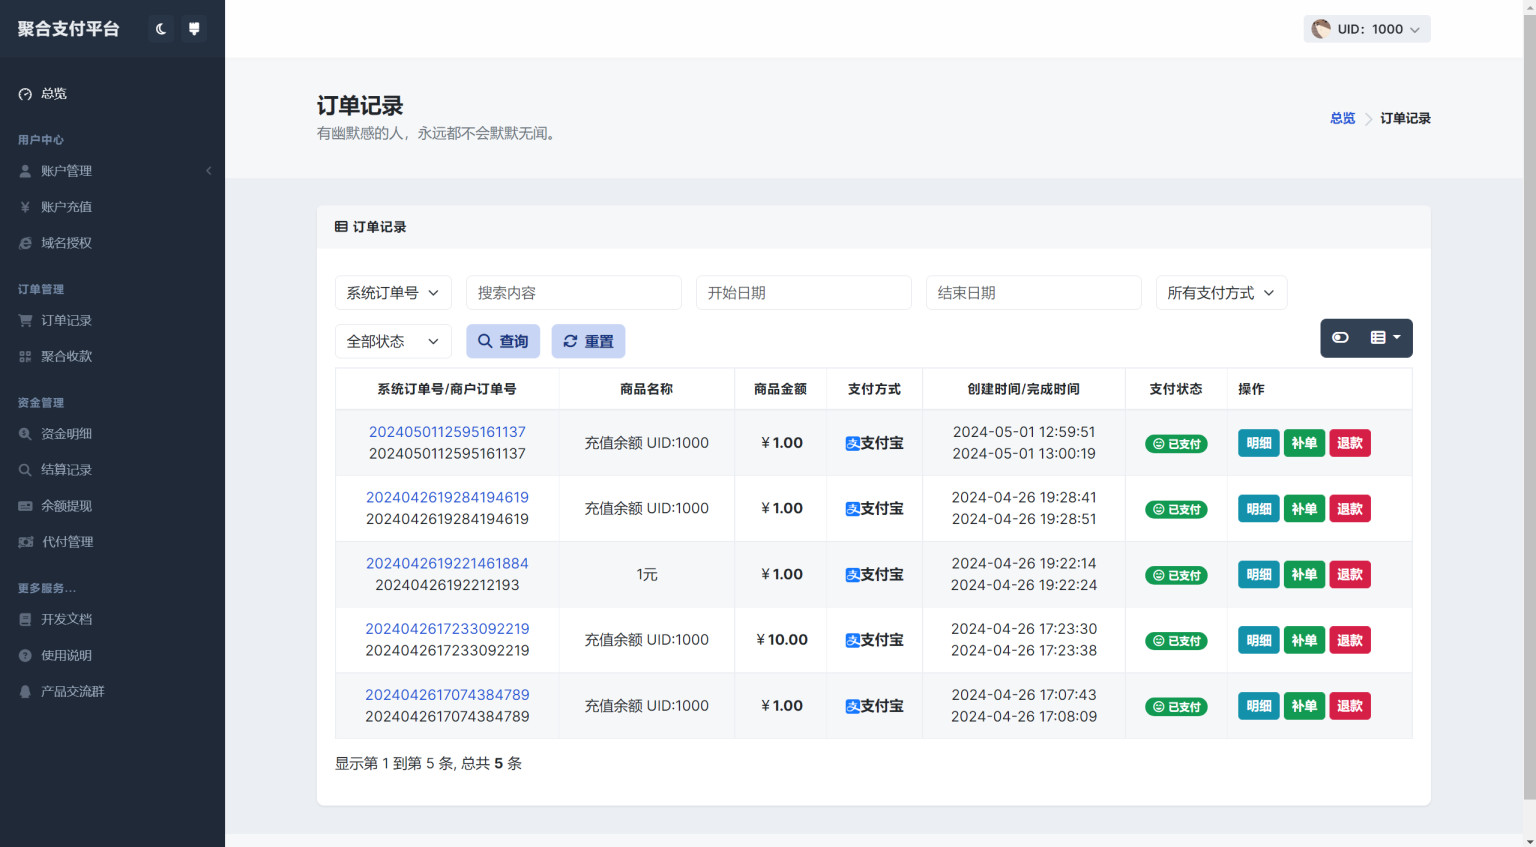The image size is (1536, 847).
Task: Open the 所有支付方式 payment method dropdown
Action: pos(1221,292)
